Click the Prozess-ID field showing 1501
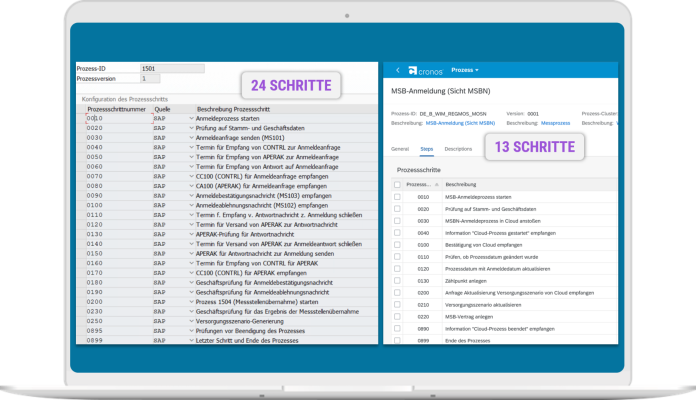Screen dimensions: 696x400 pos(172,68)
